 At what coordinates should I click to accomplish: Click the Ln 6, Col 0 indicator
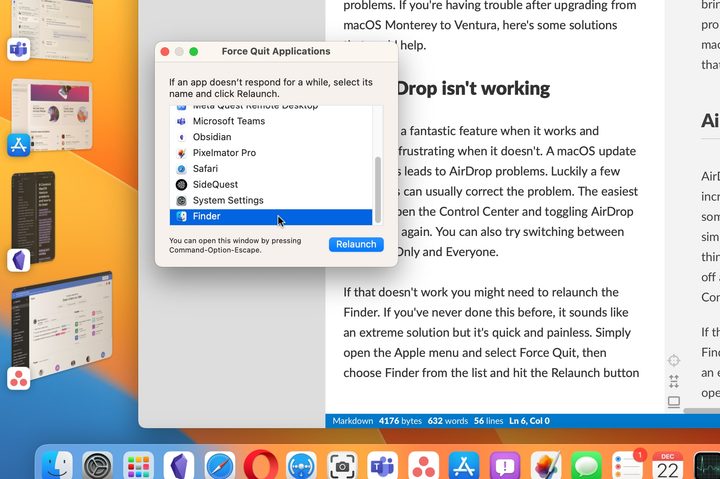coord(529,421)
